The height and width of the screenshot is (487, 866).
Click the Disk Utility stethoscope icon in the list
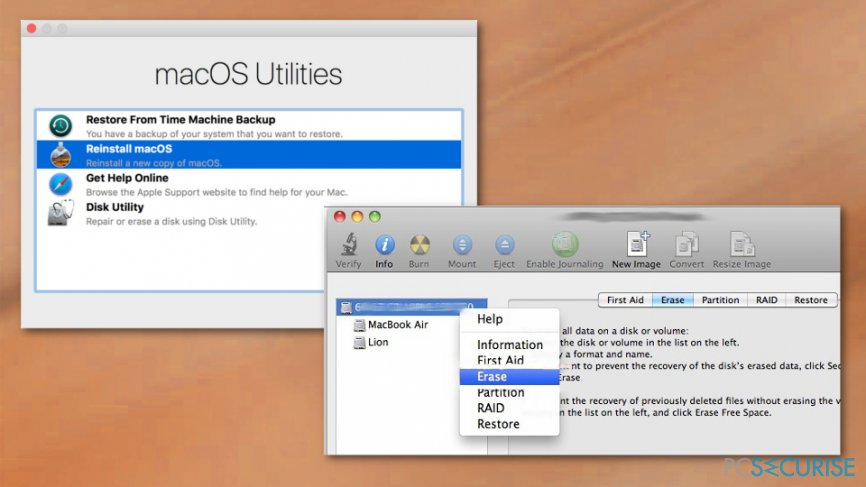(x=60, y=213)
